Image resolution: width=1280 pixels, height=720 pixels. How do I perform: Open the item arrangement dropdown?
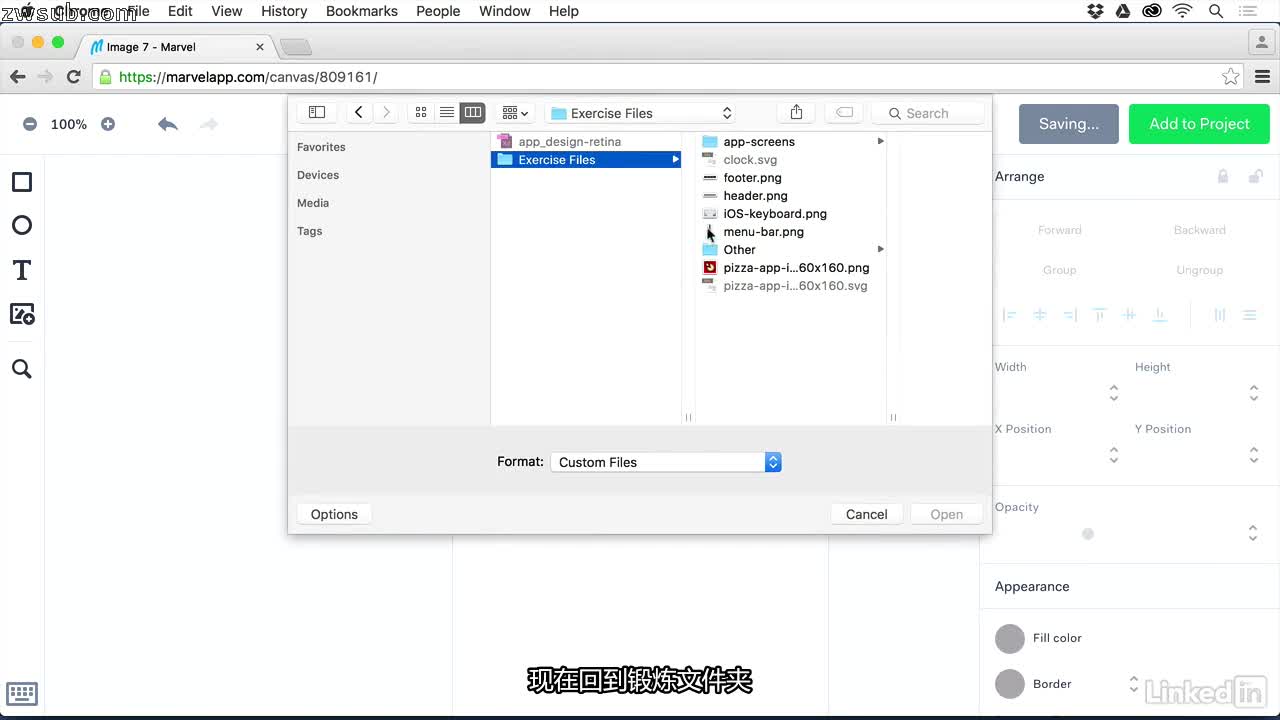[515, 113]
